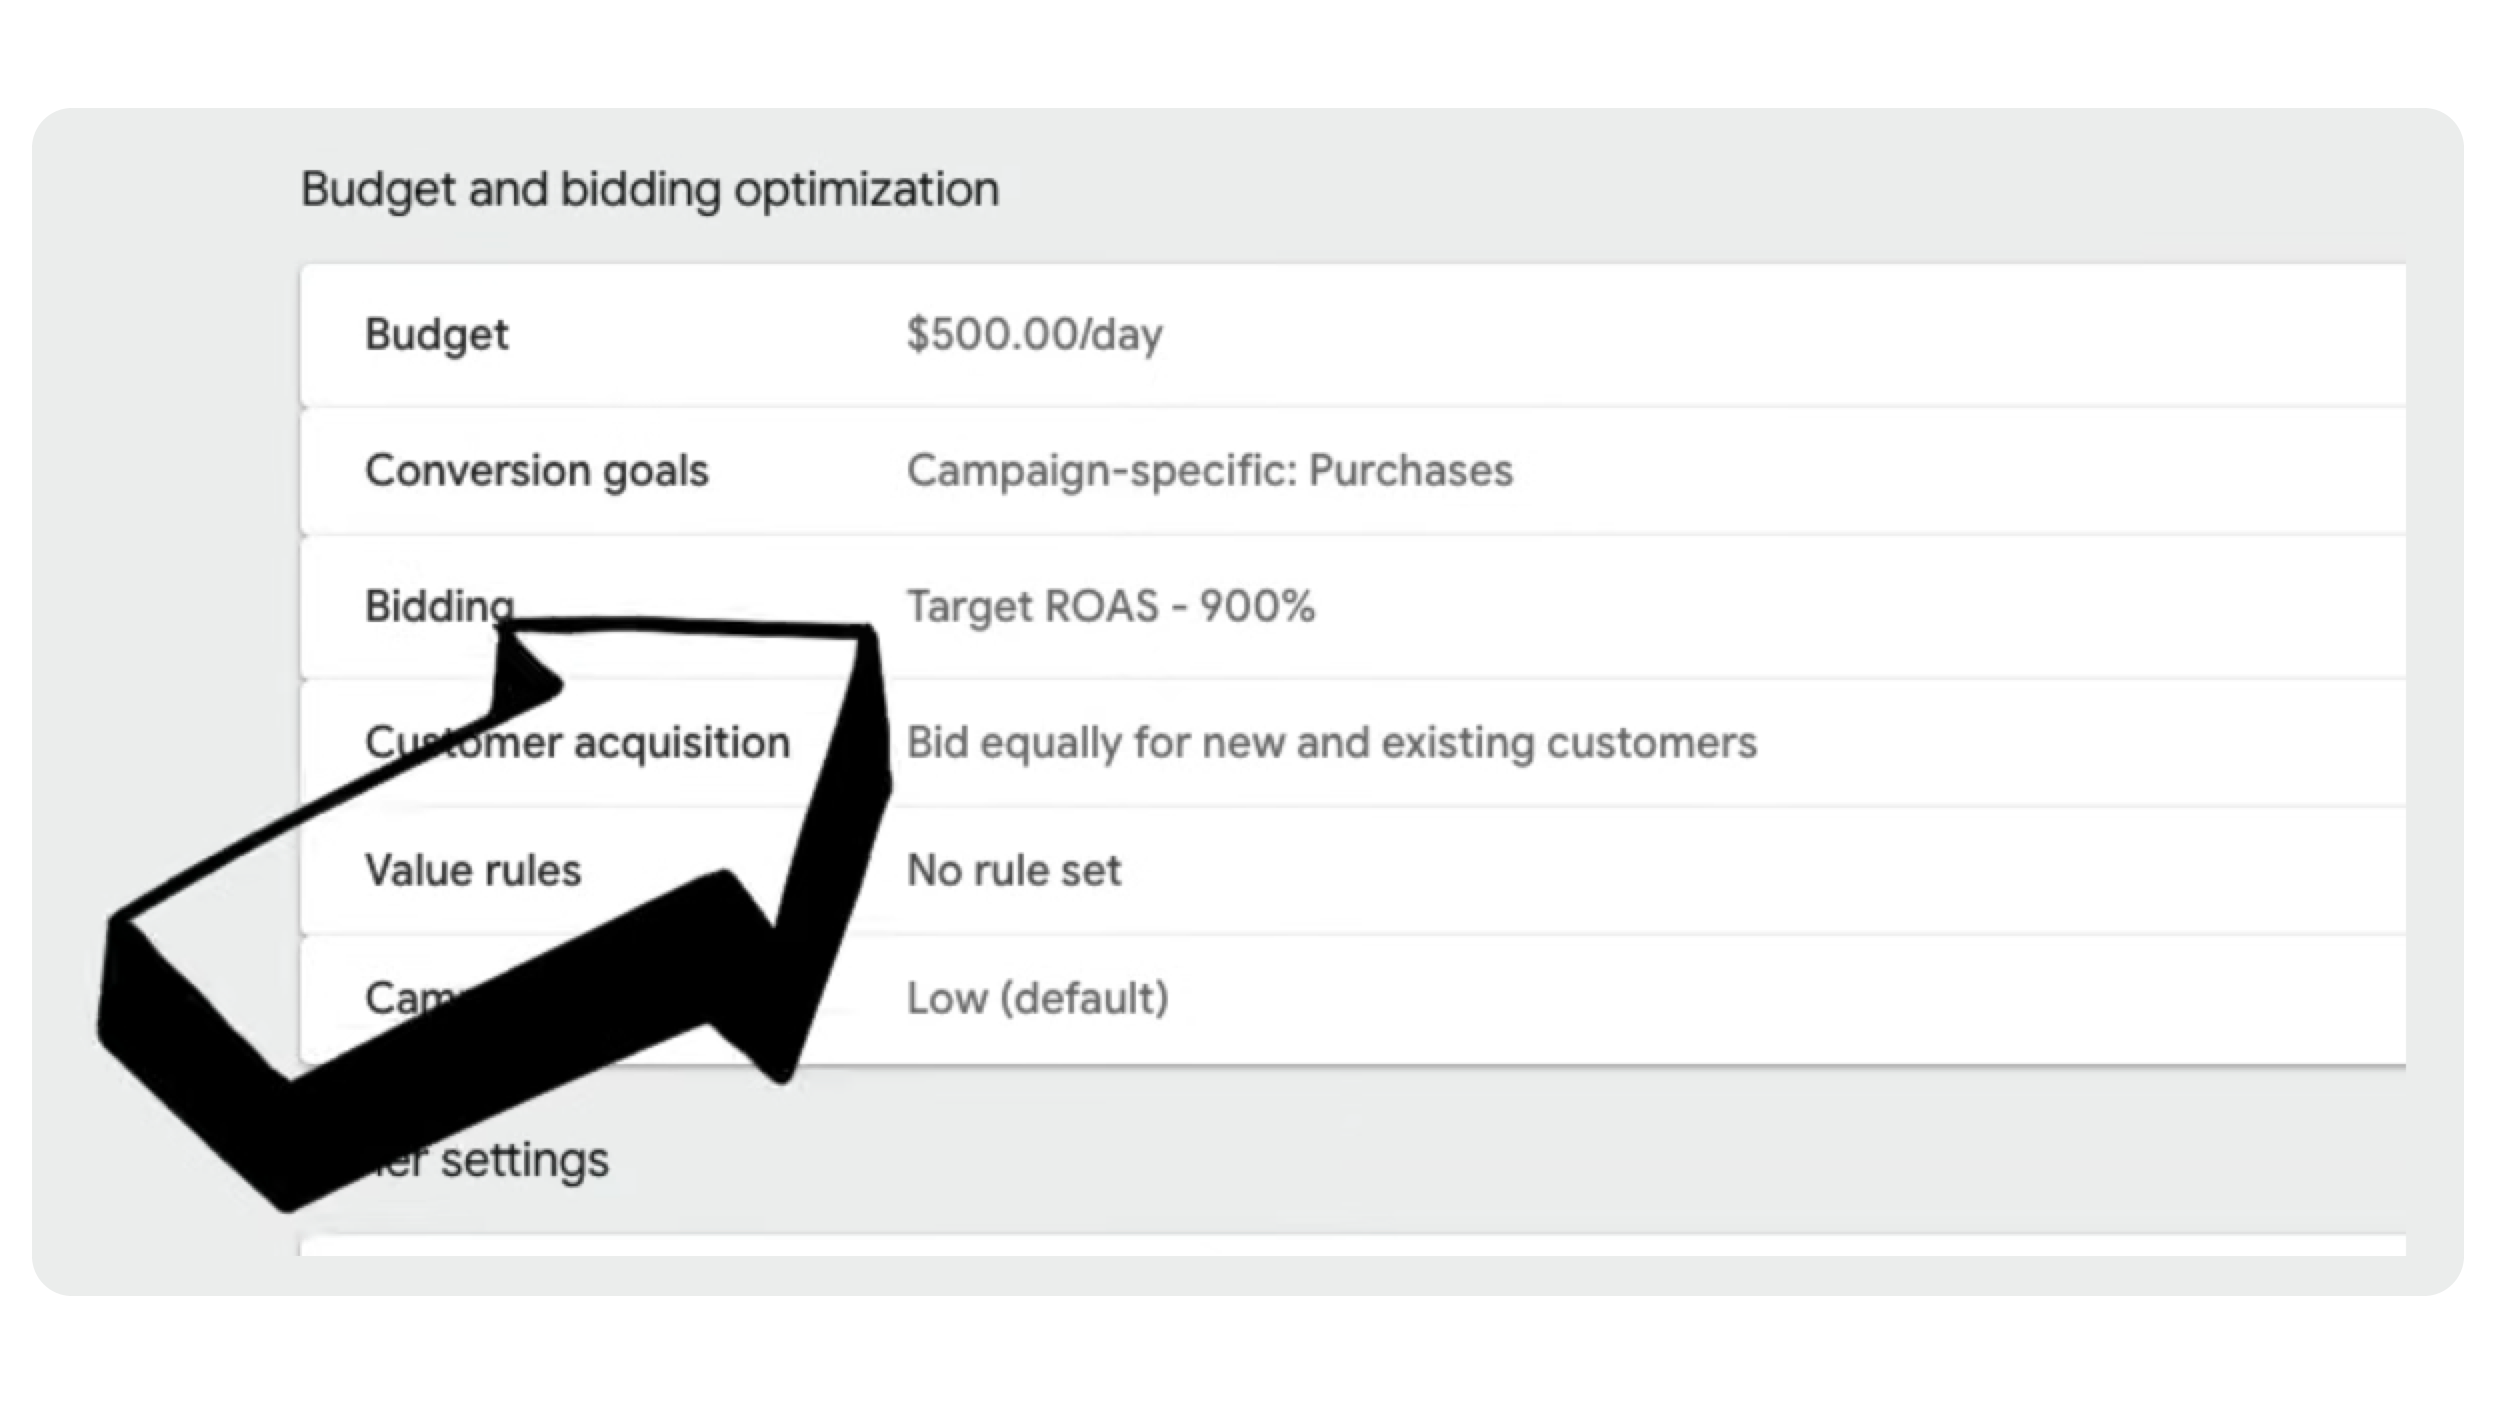Open the Budget row label
Viewport: 2496px width, 1404px height.
[437, 335]
